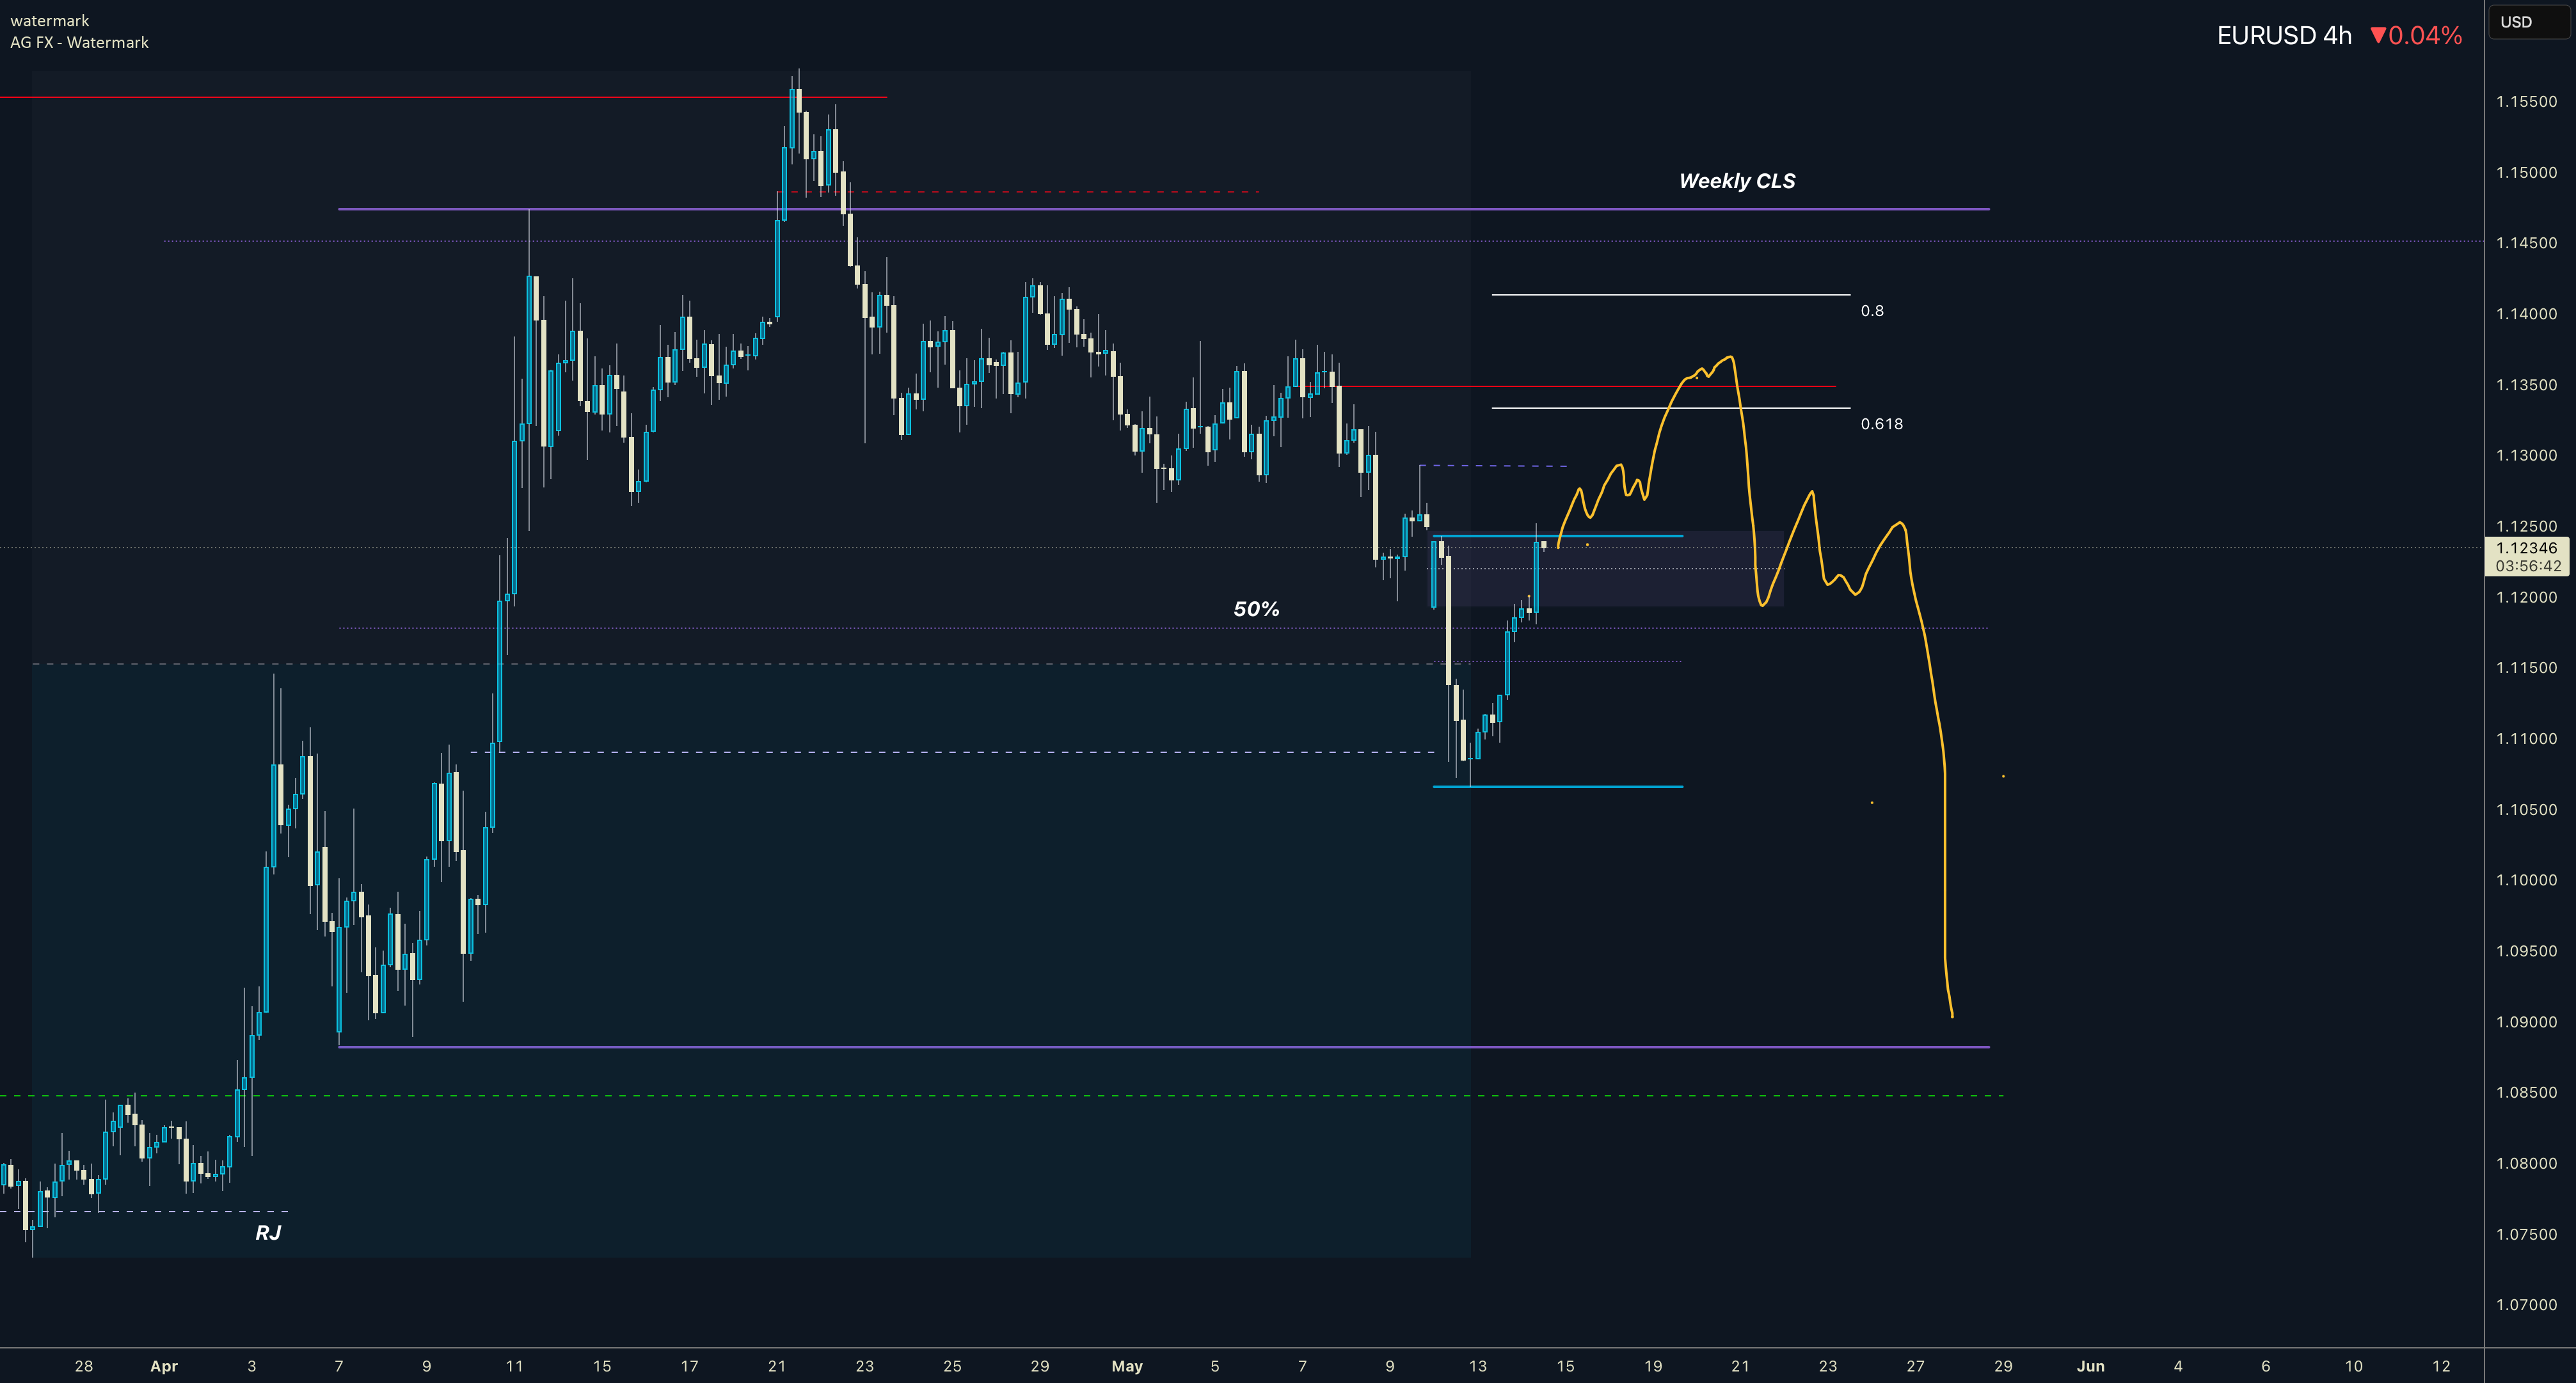The image size is (2576, 1383).
Task: Select the purple Weekly CLS horizontal line
Action: (x=1164, y=209)
